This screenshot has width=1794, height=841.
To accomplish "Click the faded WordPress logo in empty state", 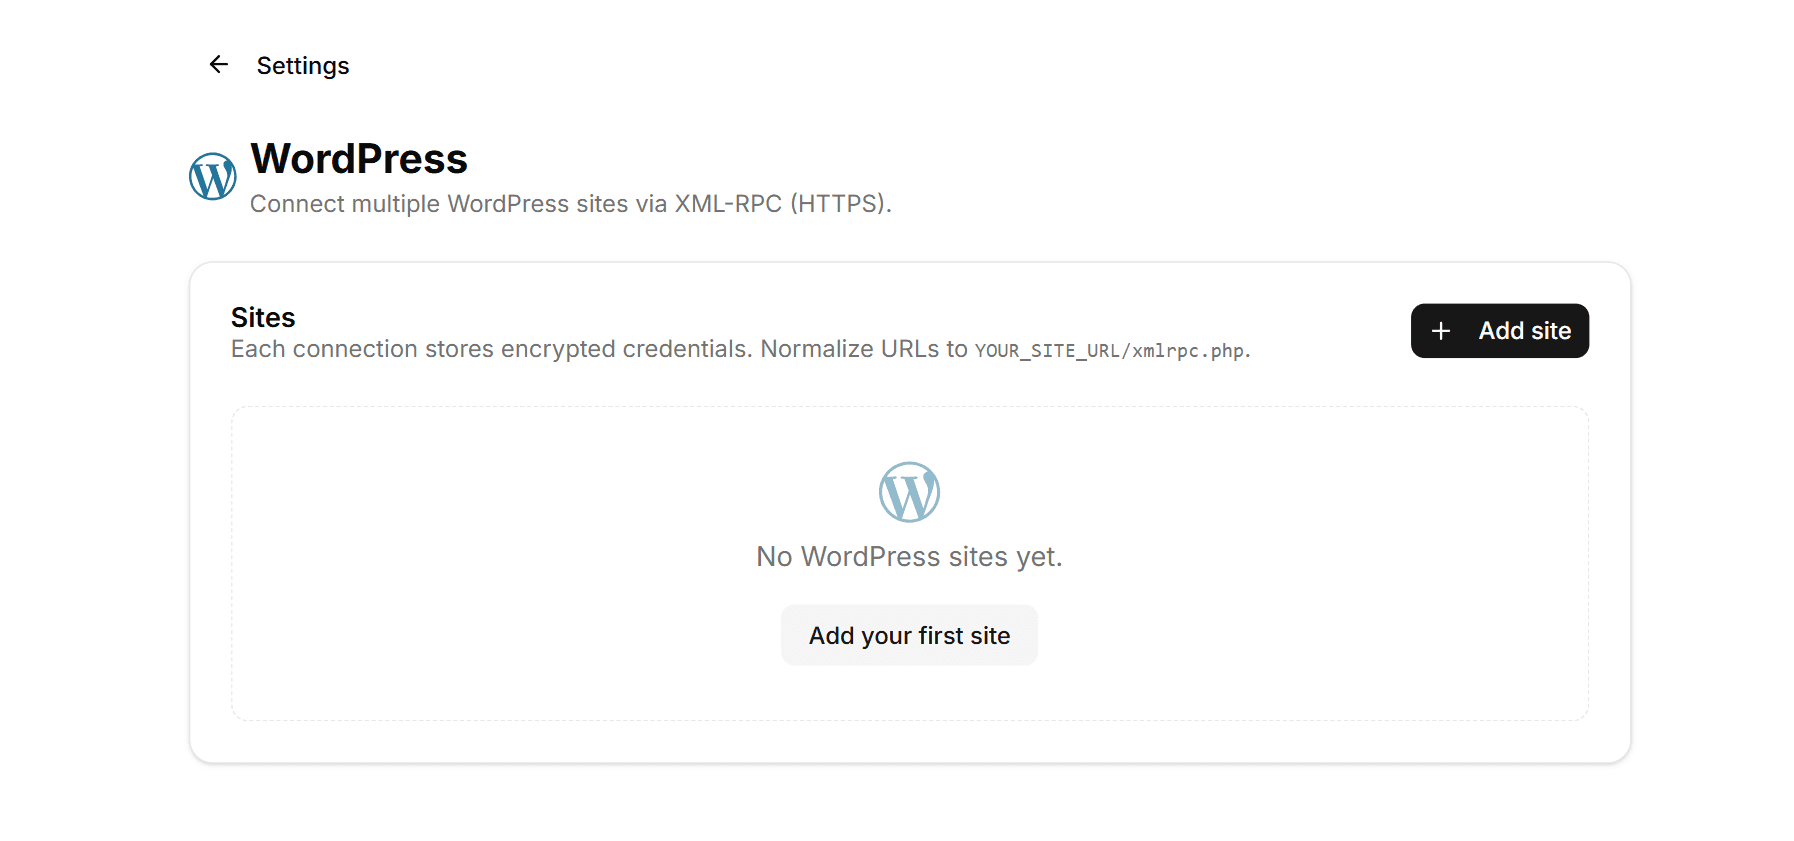I will coord(909,492).
